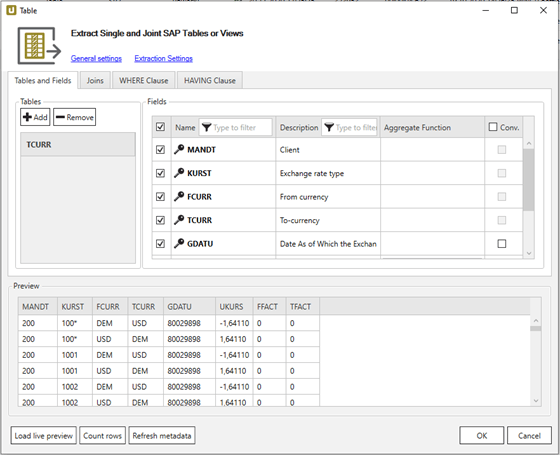
Task: Uncheck the MANDT field checkbox
Action: click(160, 149)
